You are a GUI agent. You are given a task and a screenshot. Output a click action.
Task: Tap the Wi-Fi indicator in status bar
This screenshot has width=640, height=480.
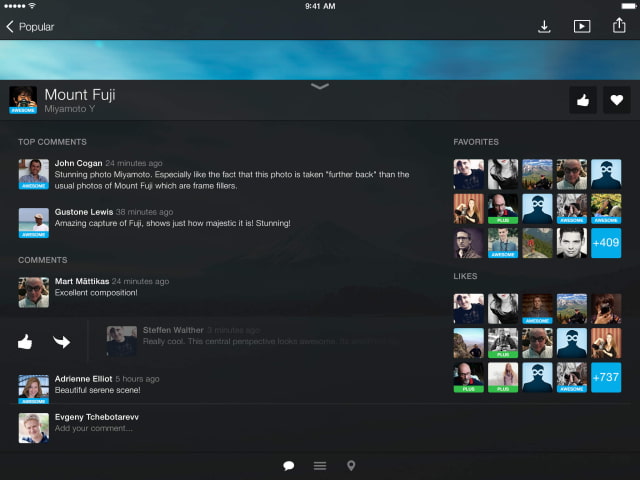32,6
